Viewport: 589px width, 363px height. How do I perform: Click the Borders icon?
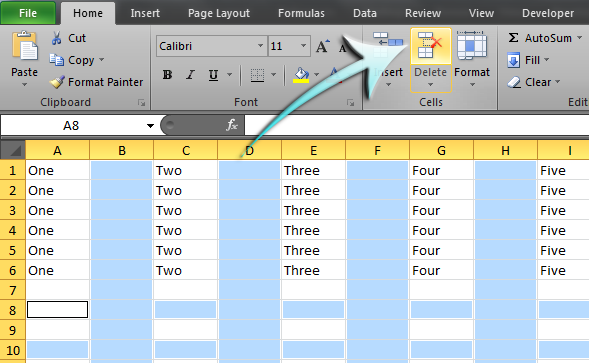(x=257, y=75)
